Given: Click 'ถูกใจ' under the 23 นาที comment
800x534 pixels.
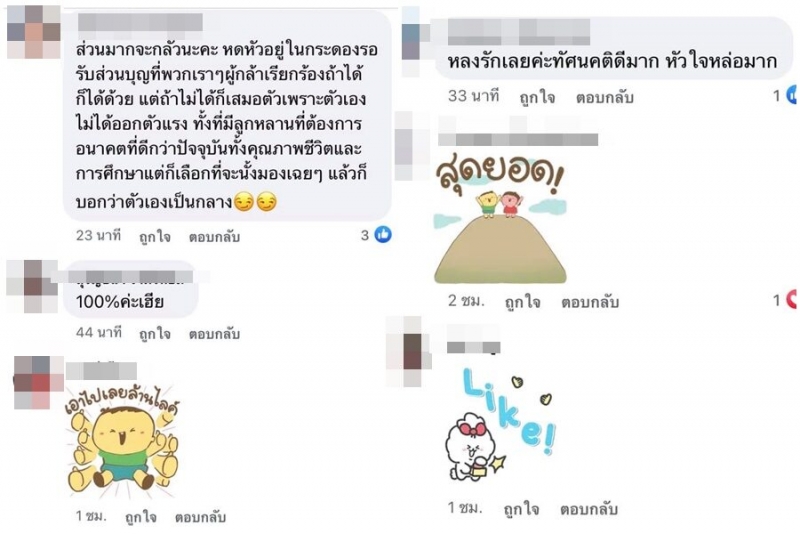Looking at the screenshot, I should tap(155, 237).
